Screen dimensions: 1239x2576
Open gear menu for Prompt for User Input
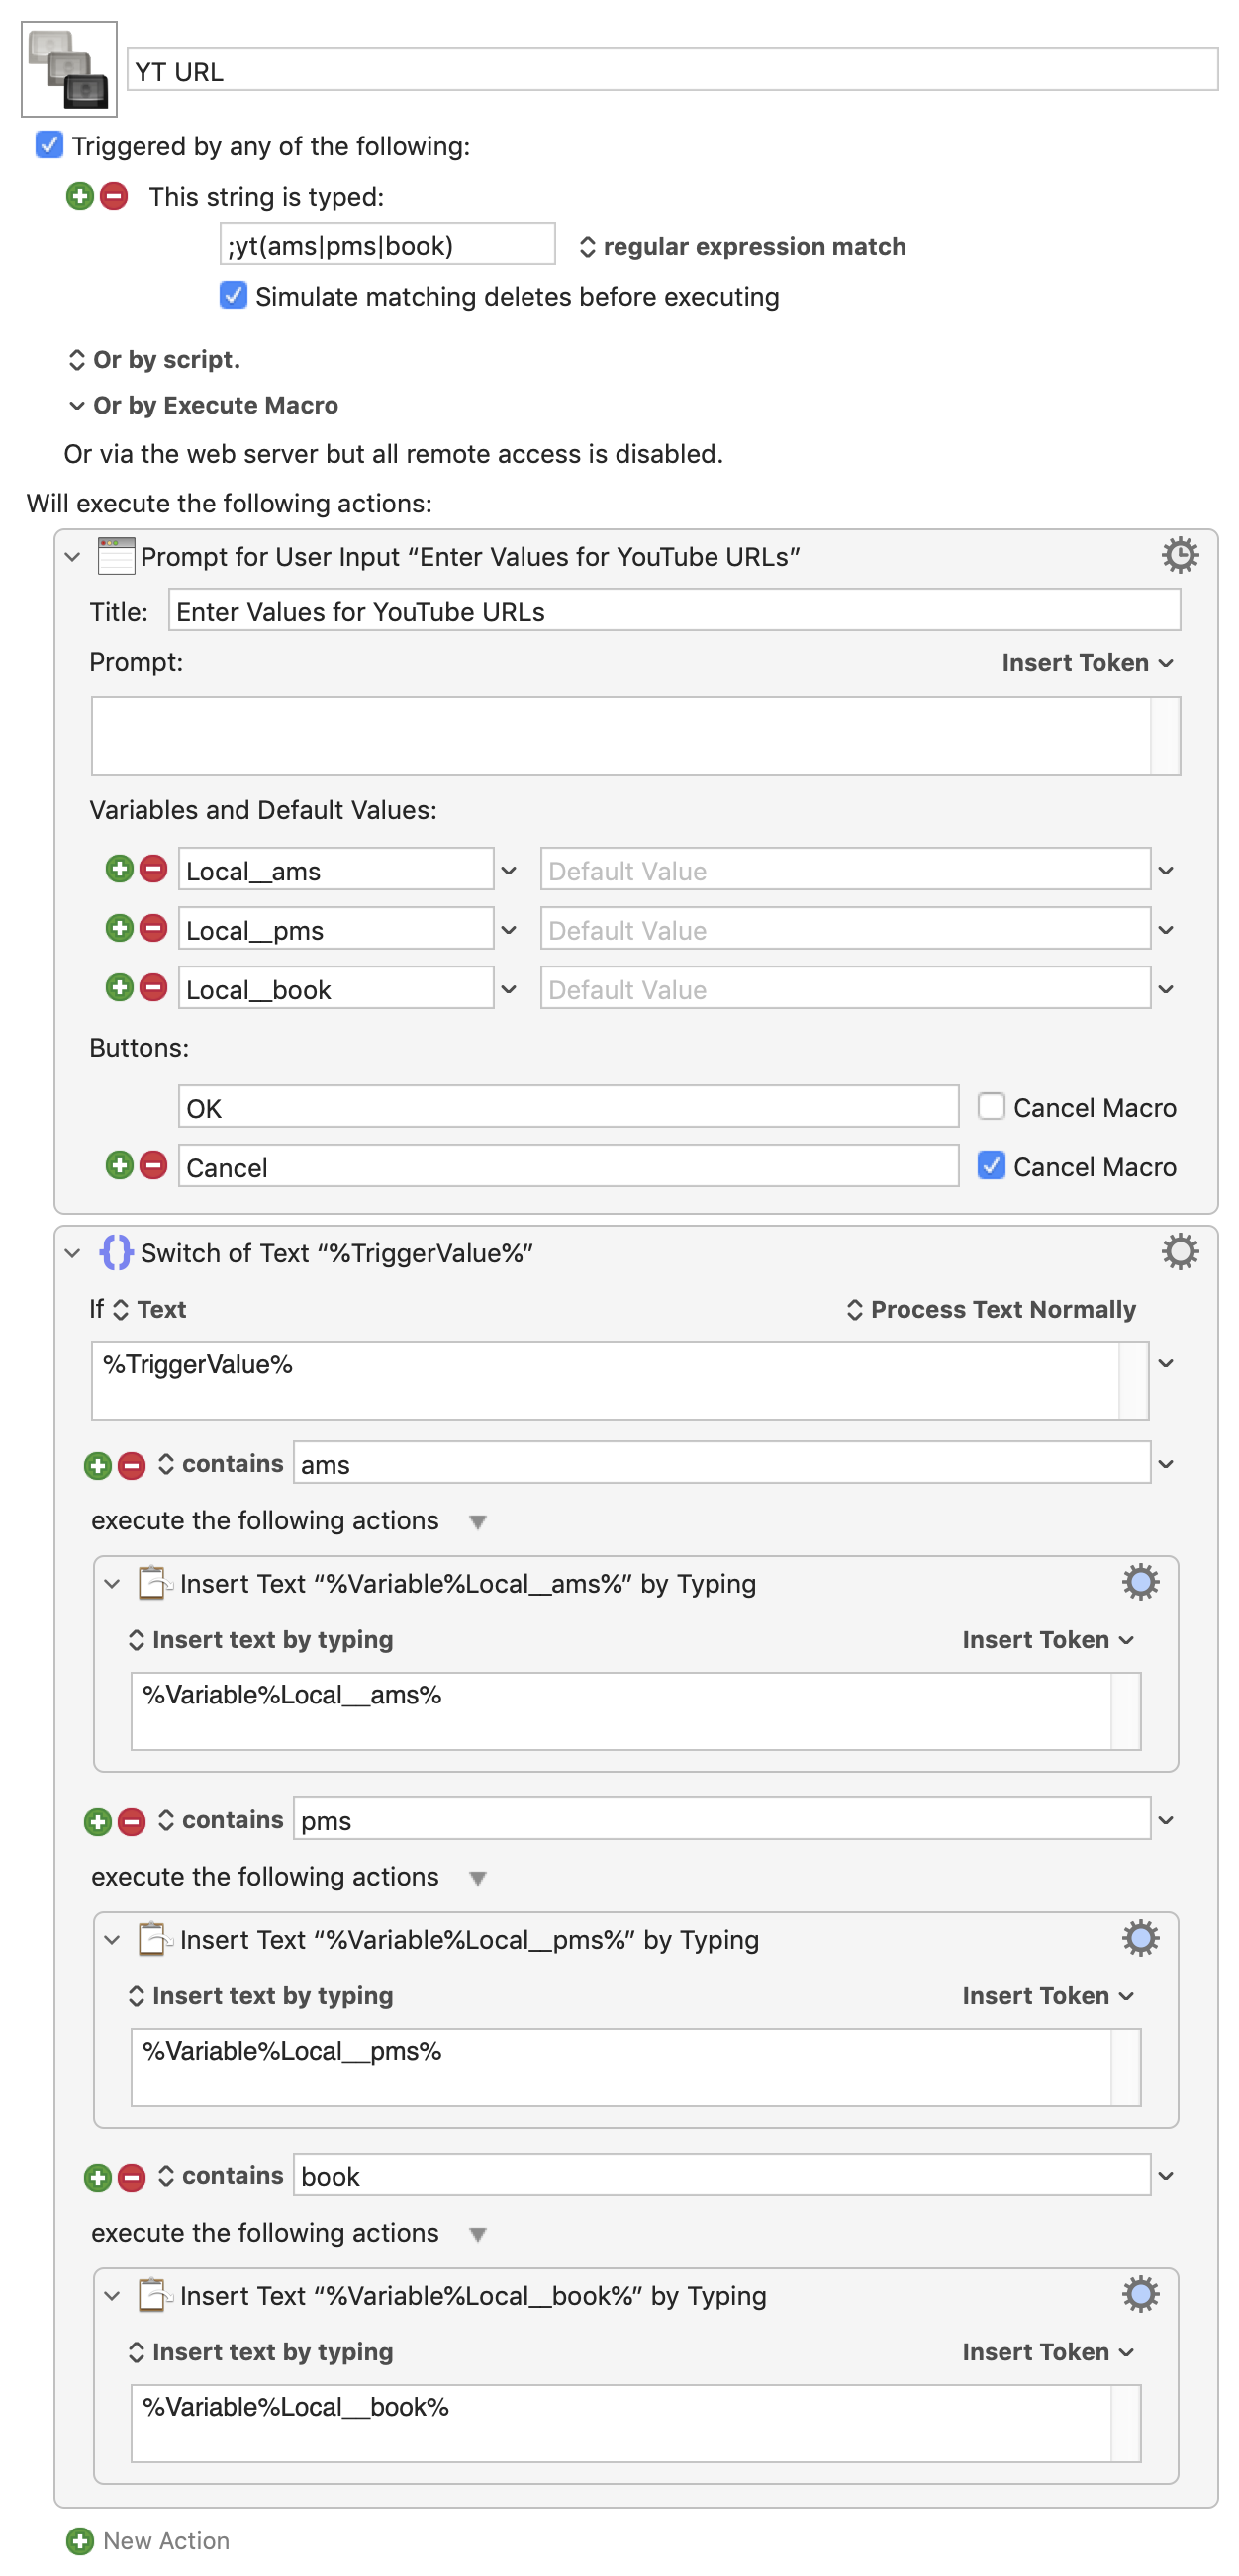tap(1179, 555)
